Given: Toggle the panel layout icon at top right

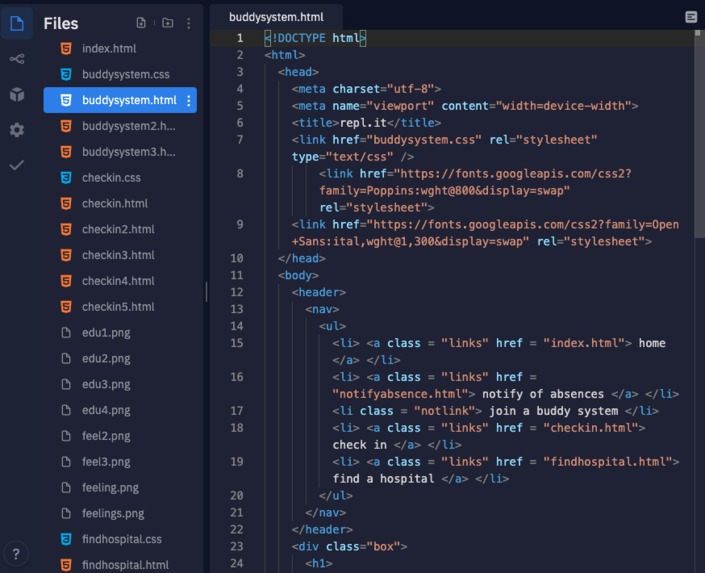Looking at the screenshot, I should (691, 17).
